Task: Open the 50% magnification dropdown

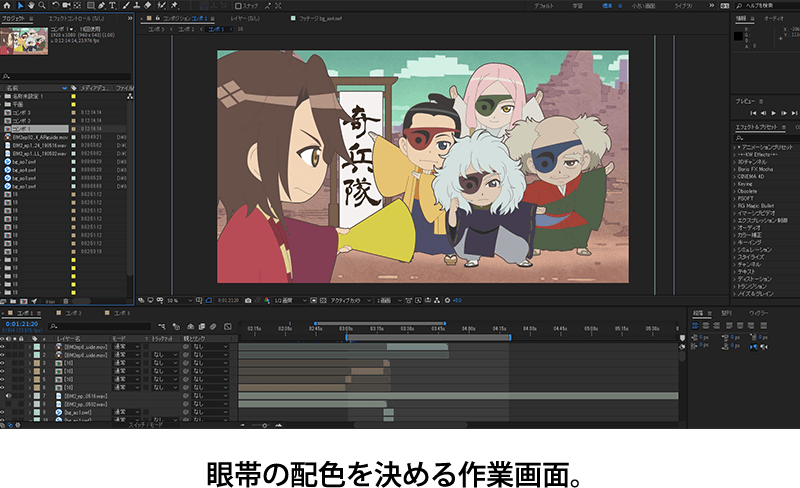Action: (x=180, y=301)
